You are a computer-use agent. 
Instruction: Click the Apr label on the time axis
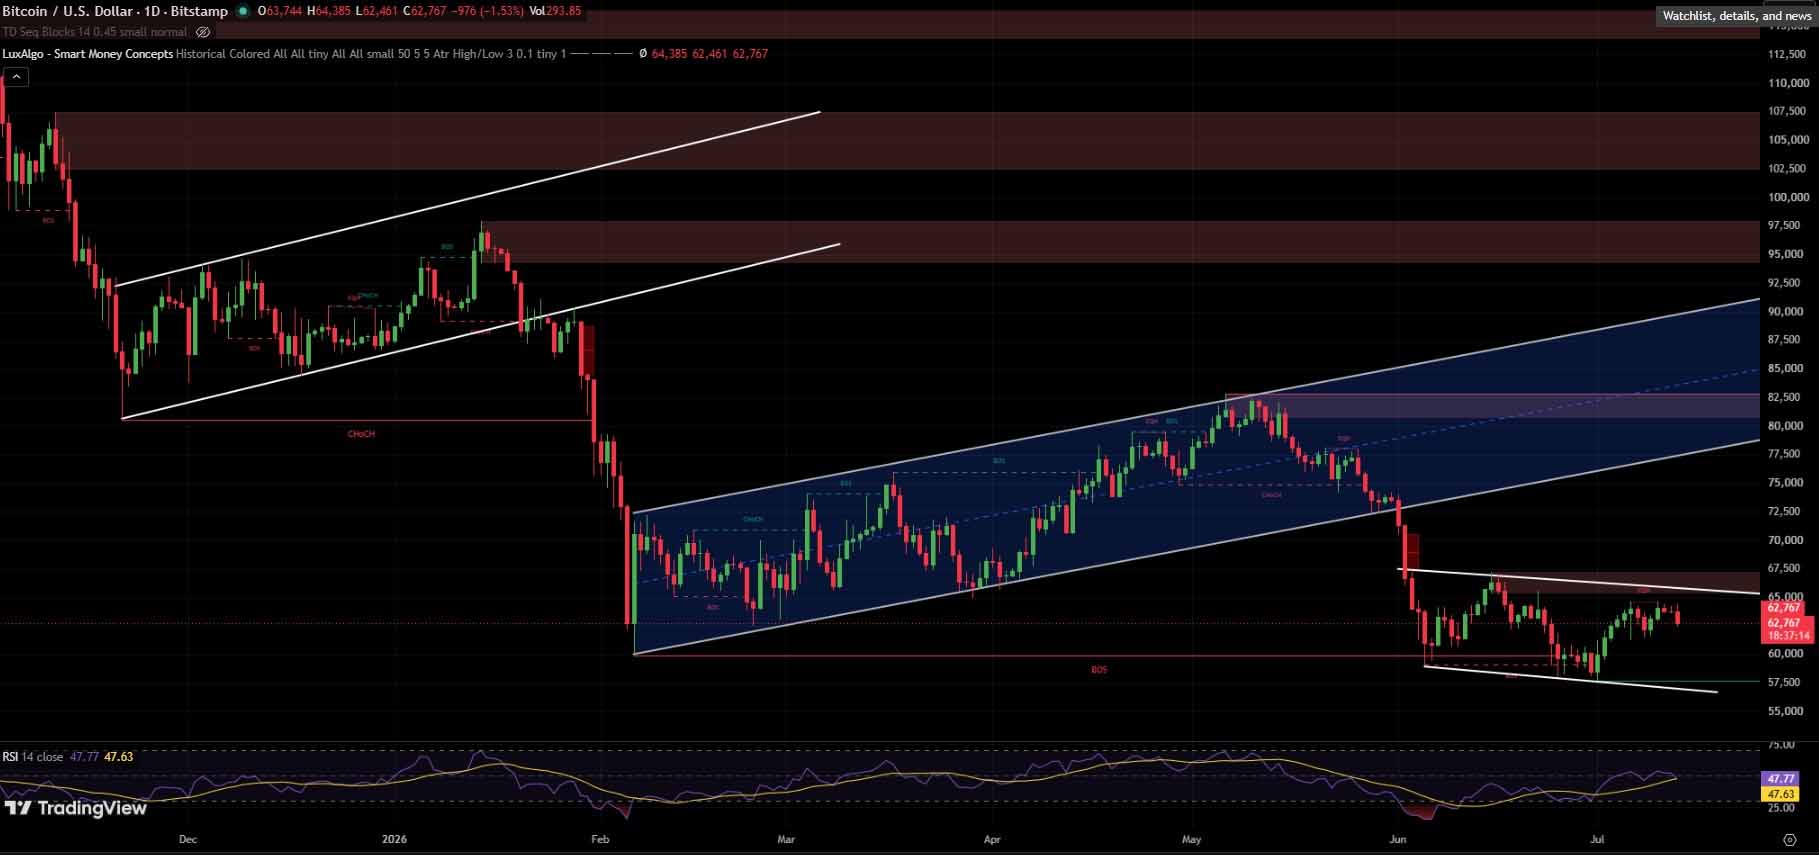(x=992, y=840)
